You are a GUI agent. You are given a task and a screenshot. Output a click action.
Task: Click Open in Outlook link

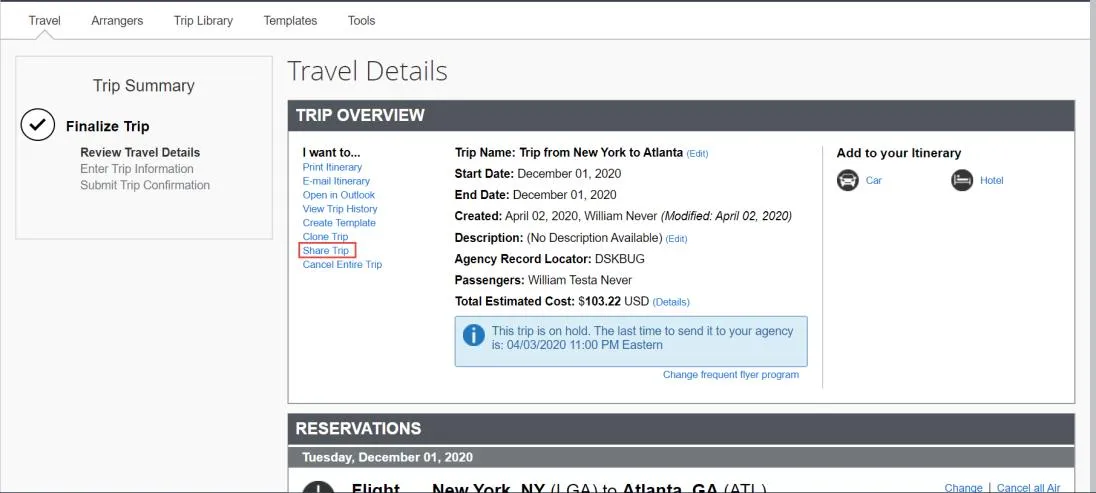pos(338,195)
